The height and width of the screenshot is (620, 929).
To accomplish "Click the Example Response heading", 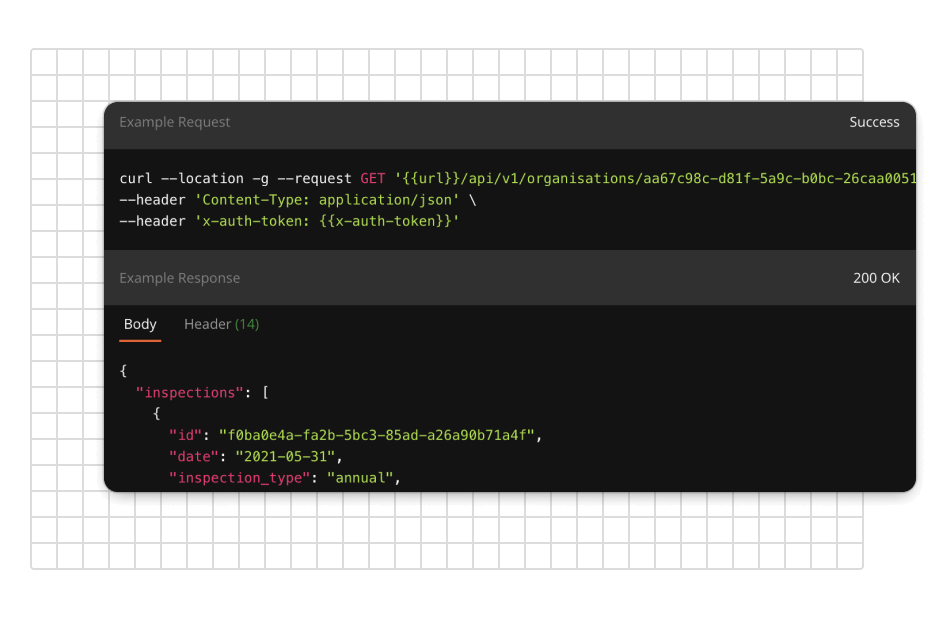I will tap(180, 278).
